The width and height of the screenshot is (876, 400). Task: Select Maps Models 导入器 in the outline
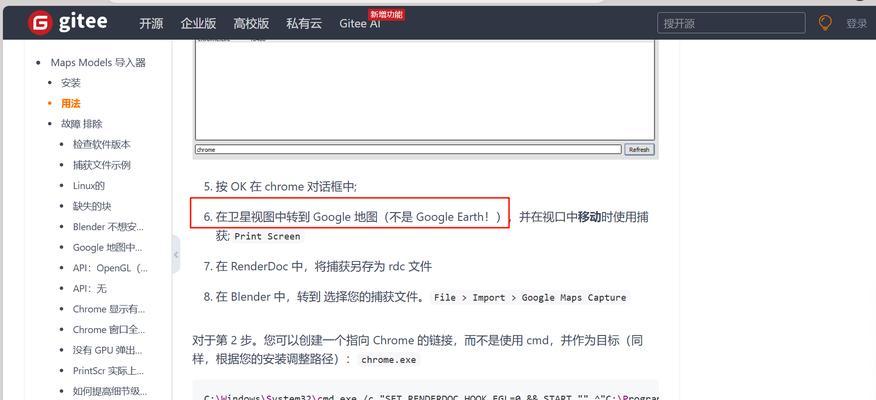[98, 63]
